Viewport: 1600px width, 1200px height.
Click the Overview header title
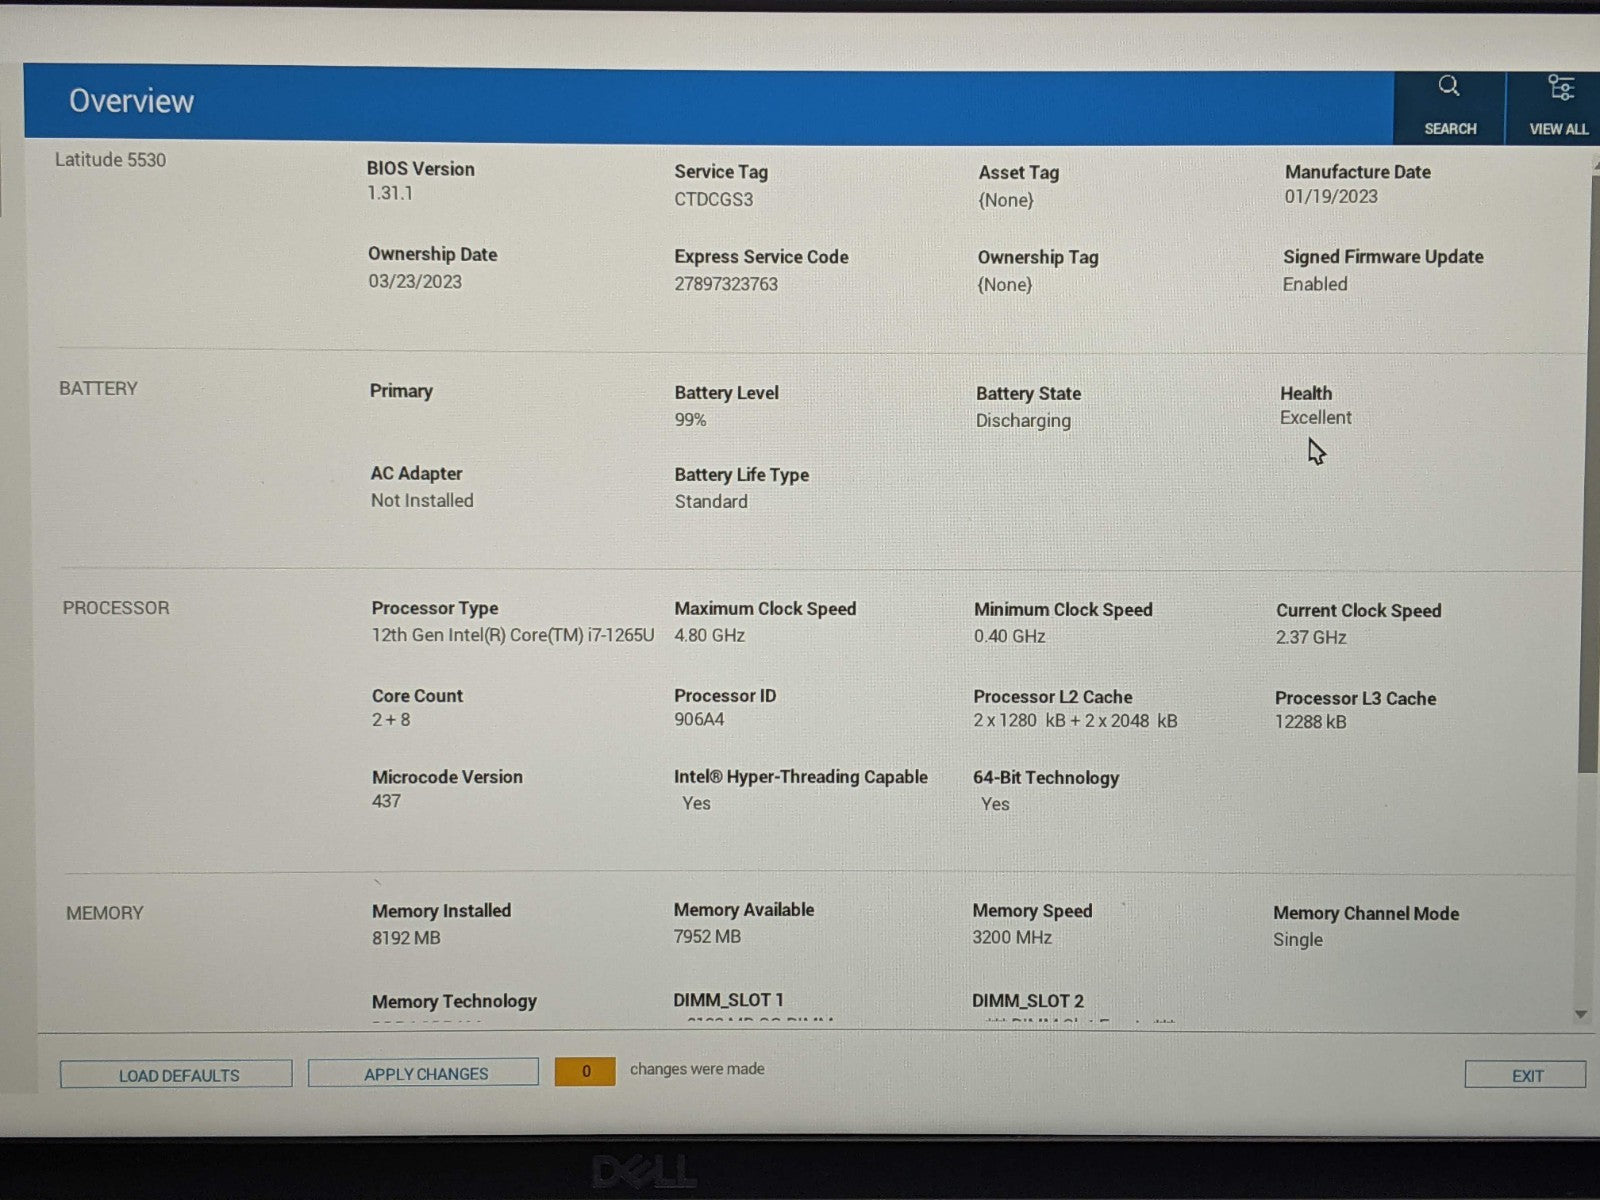[131, 101]
